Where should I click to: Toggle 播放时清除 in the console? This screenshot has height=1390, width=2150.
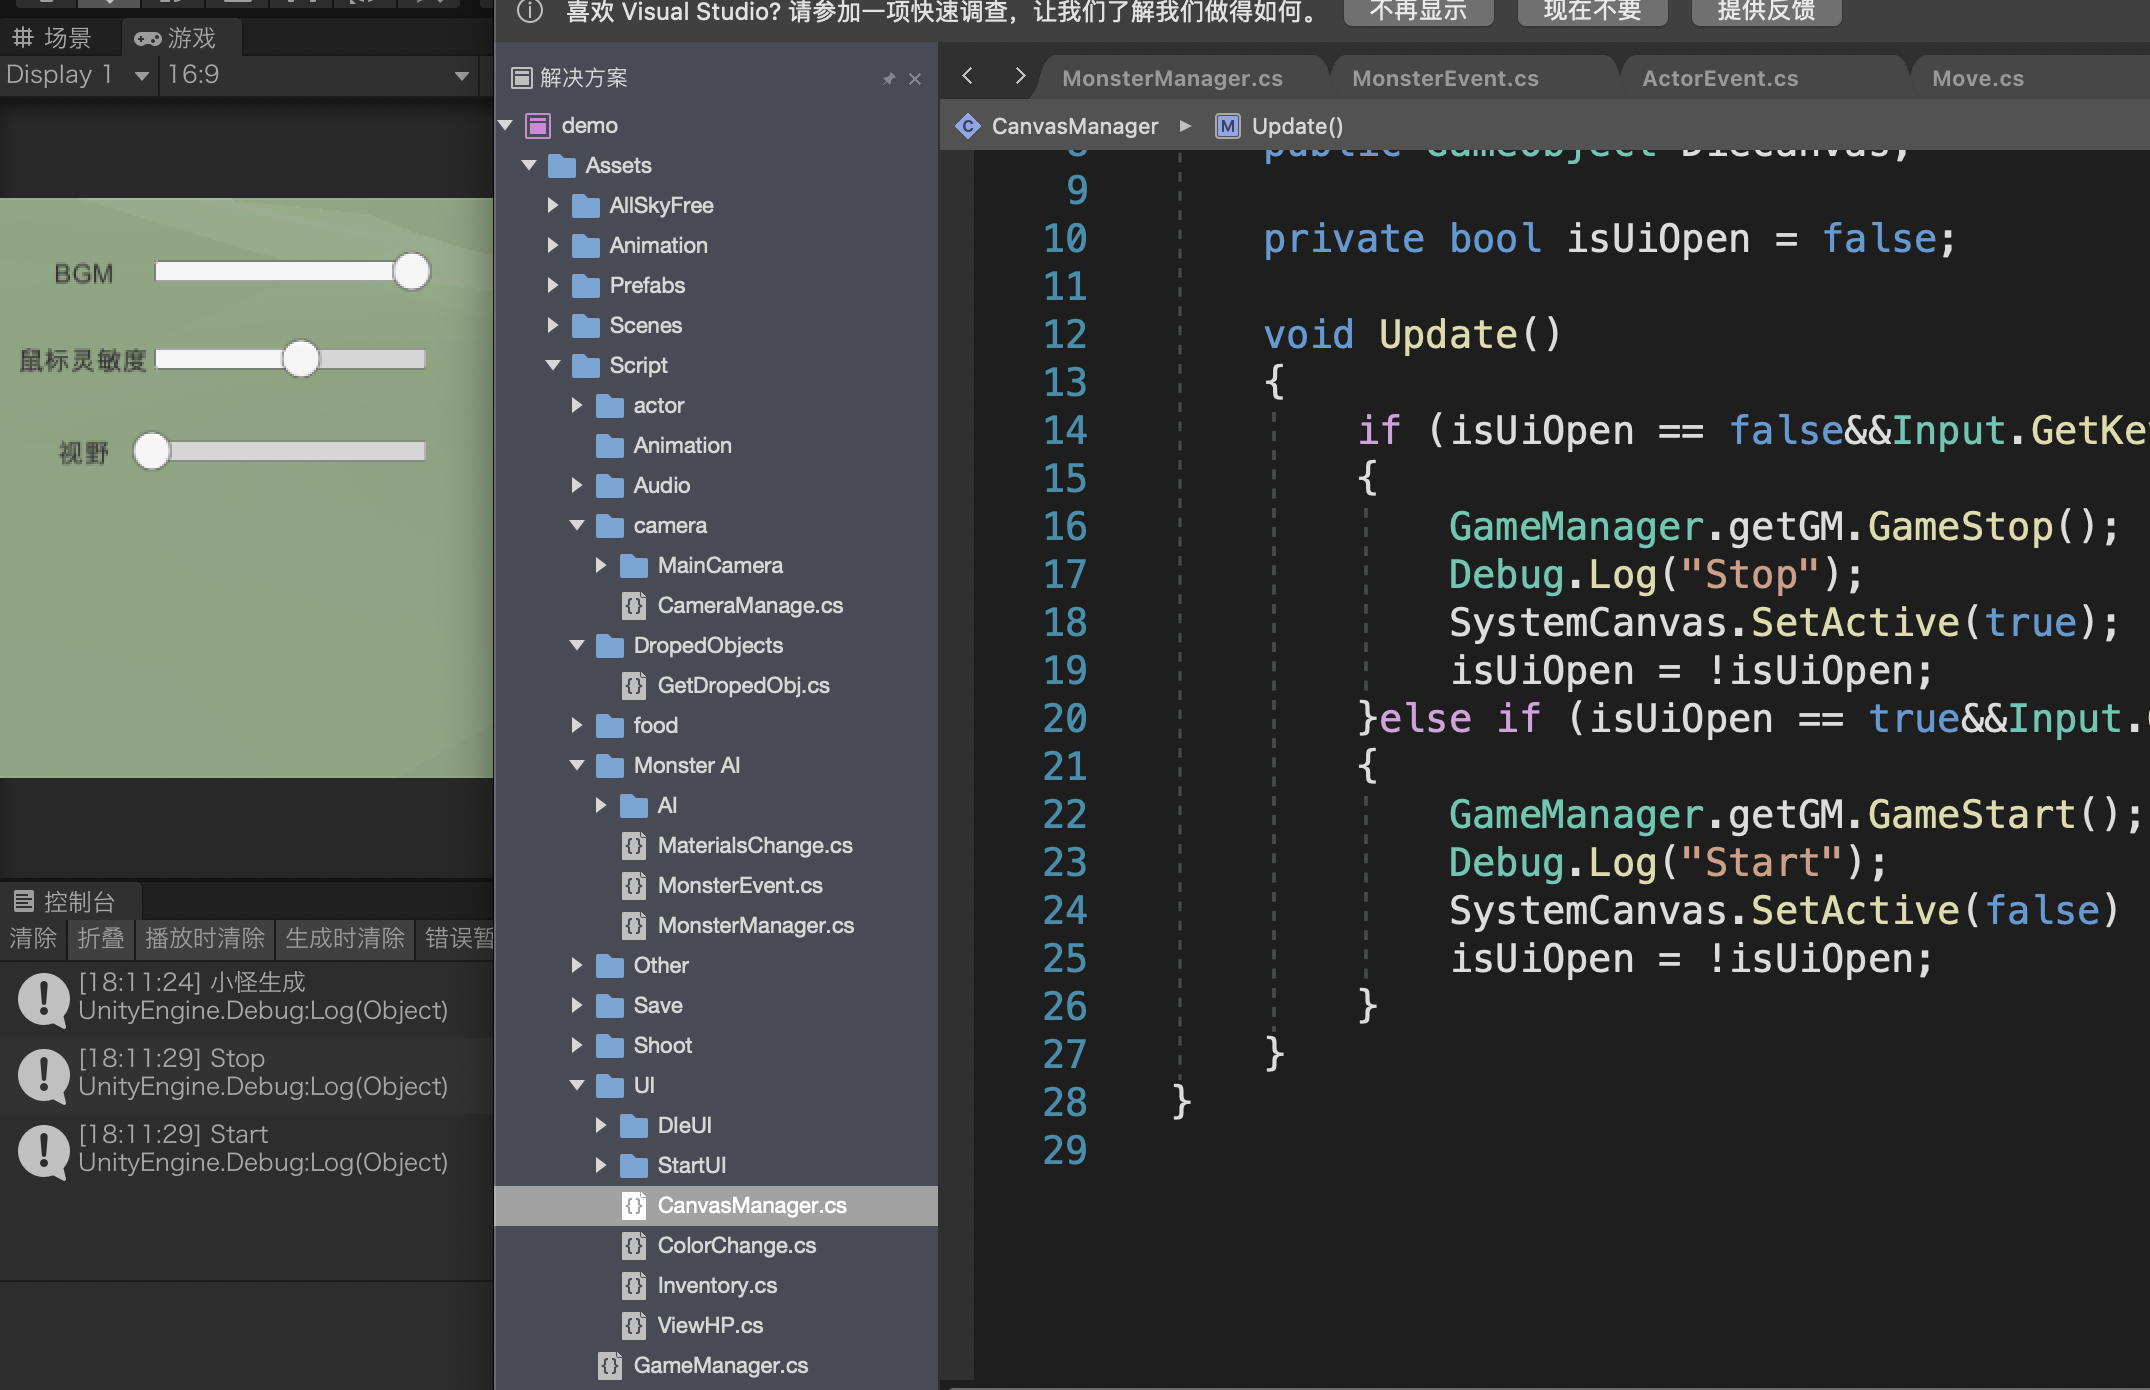(204, 938)
